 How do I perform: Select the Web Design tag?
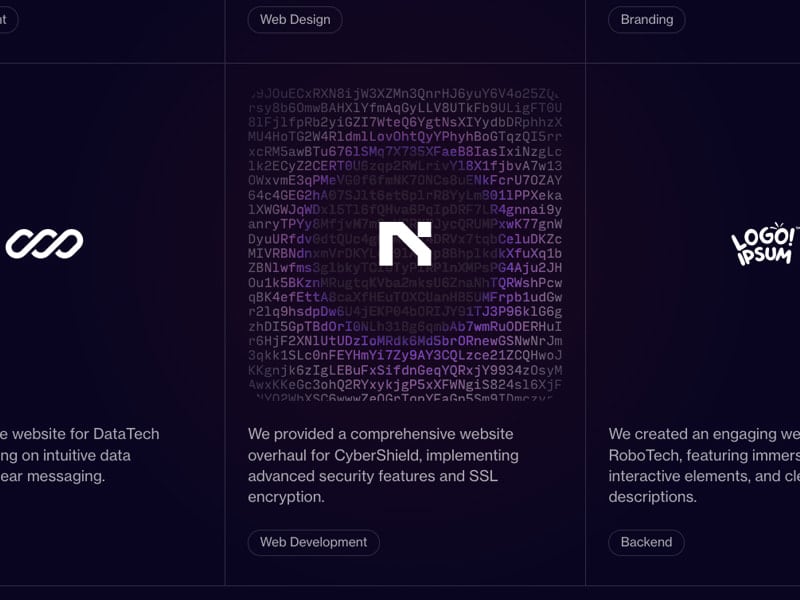pos(295,20)
